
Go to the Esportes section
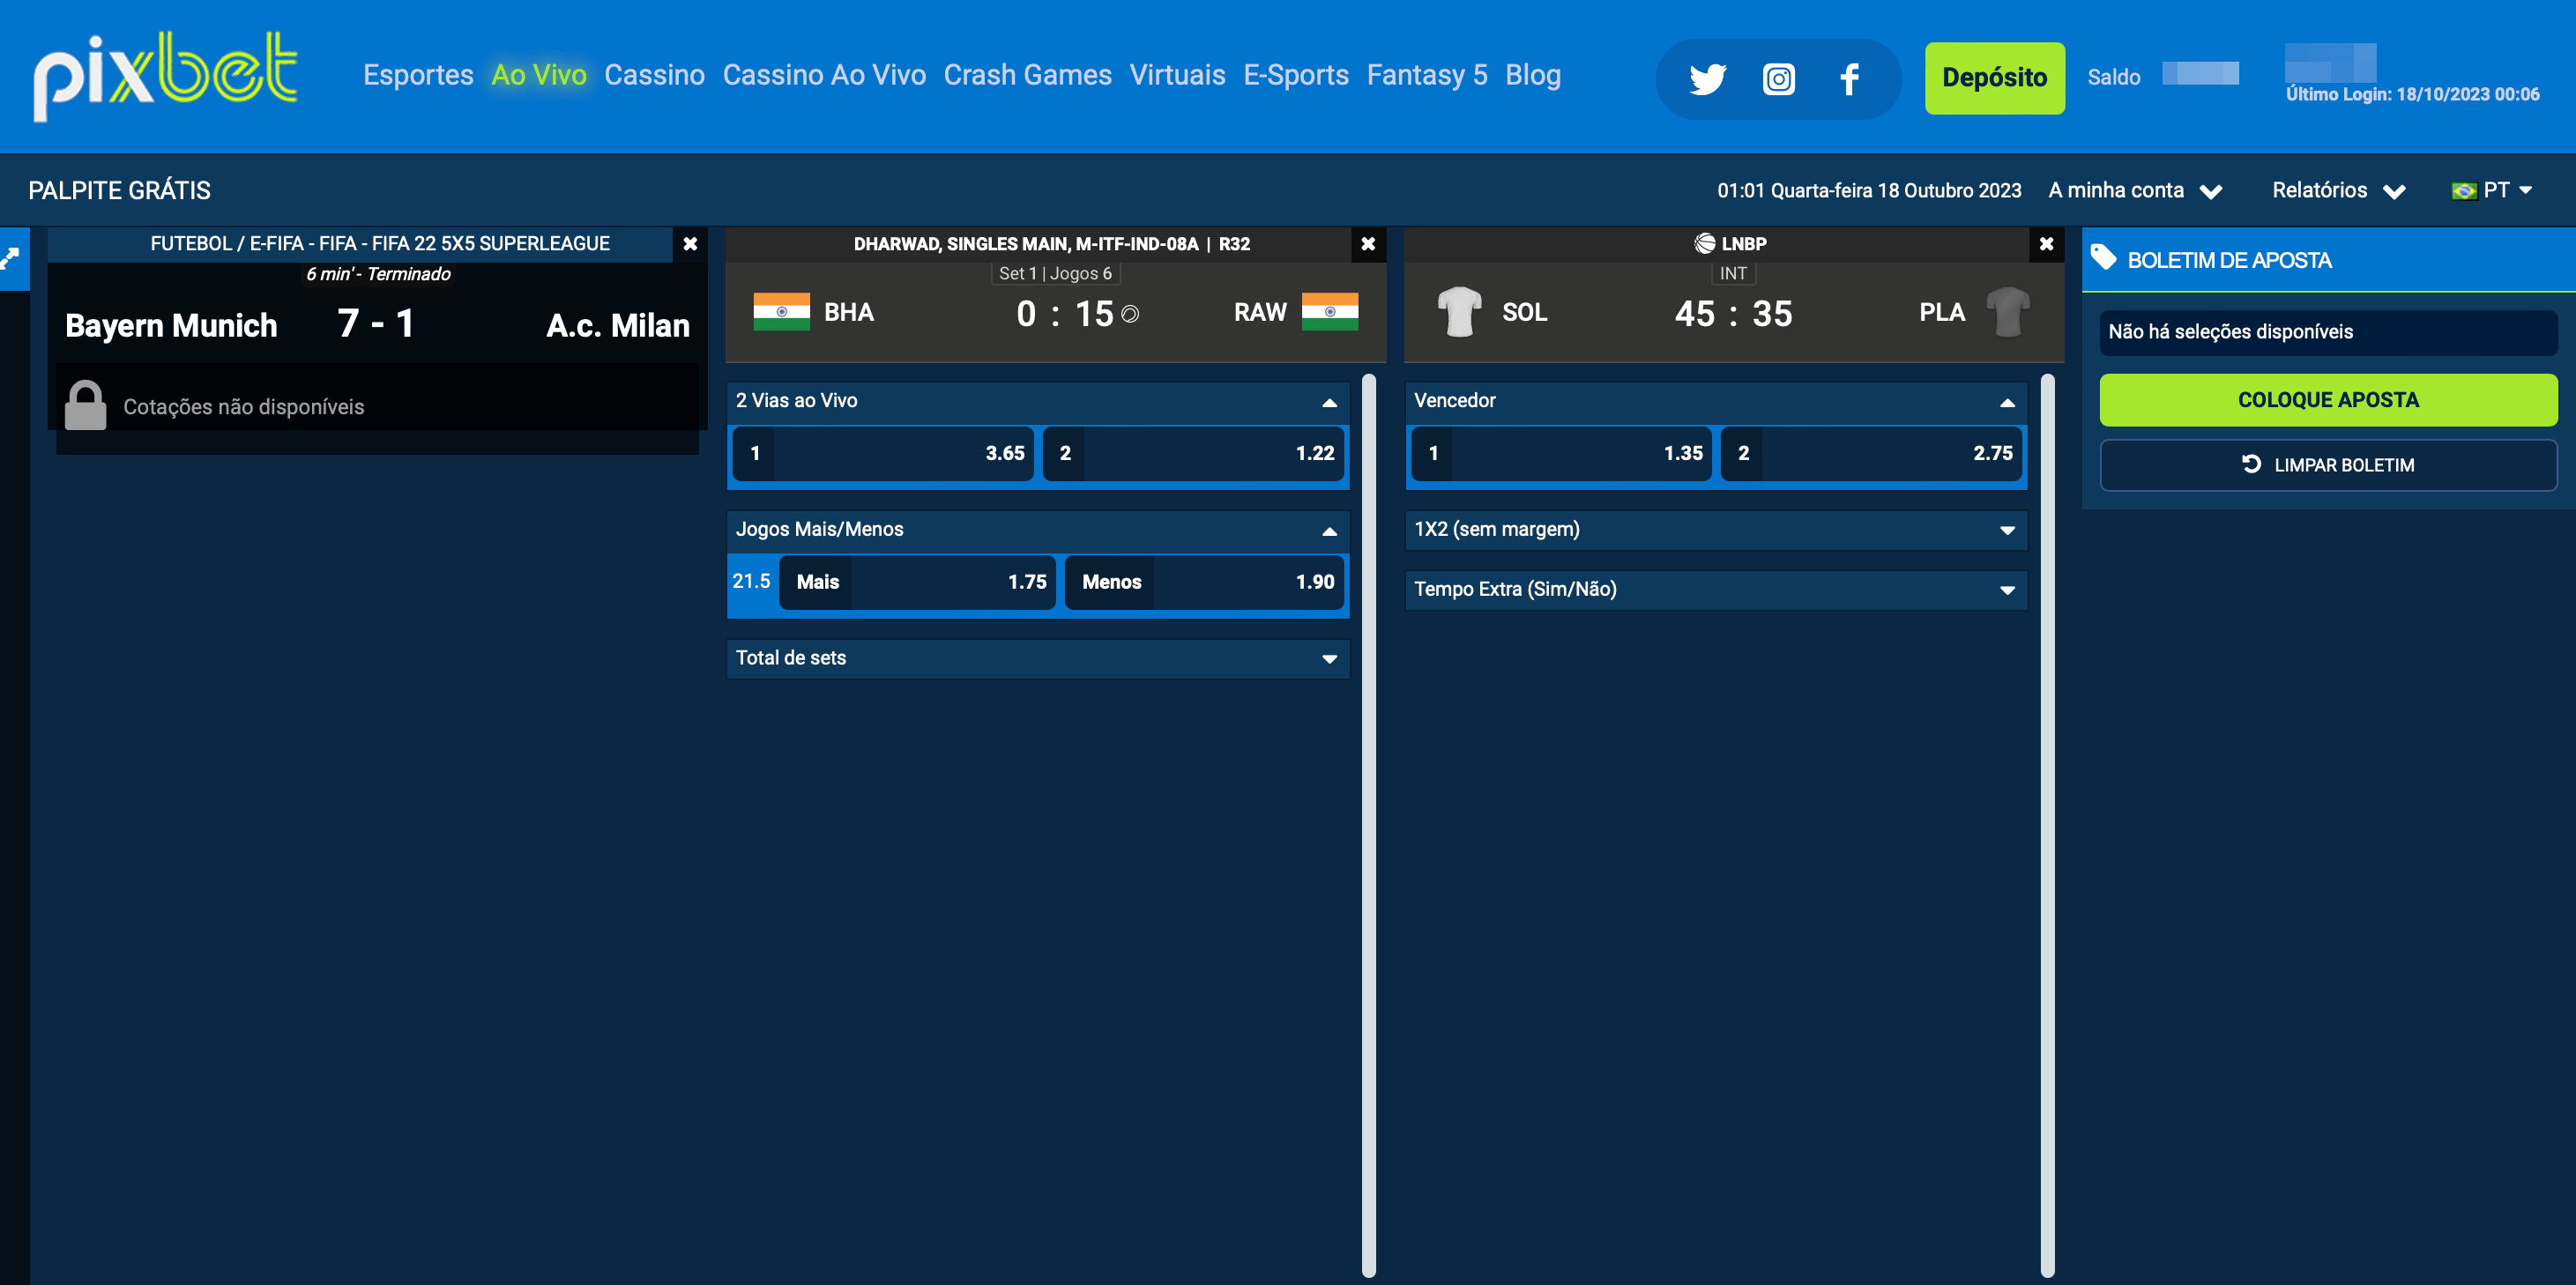point(418,75)
